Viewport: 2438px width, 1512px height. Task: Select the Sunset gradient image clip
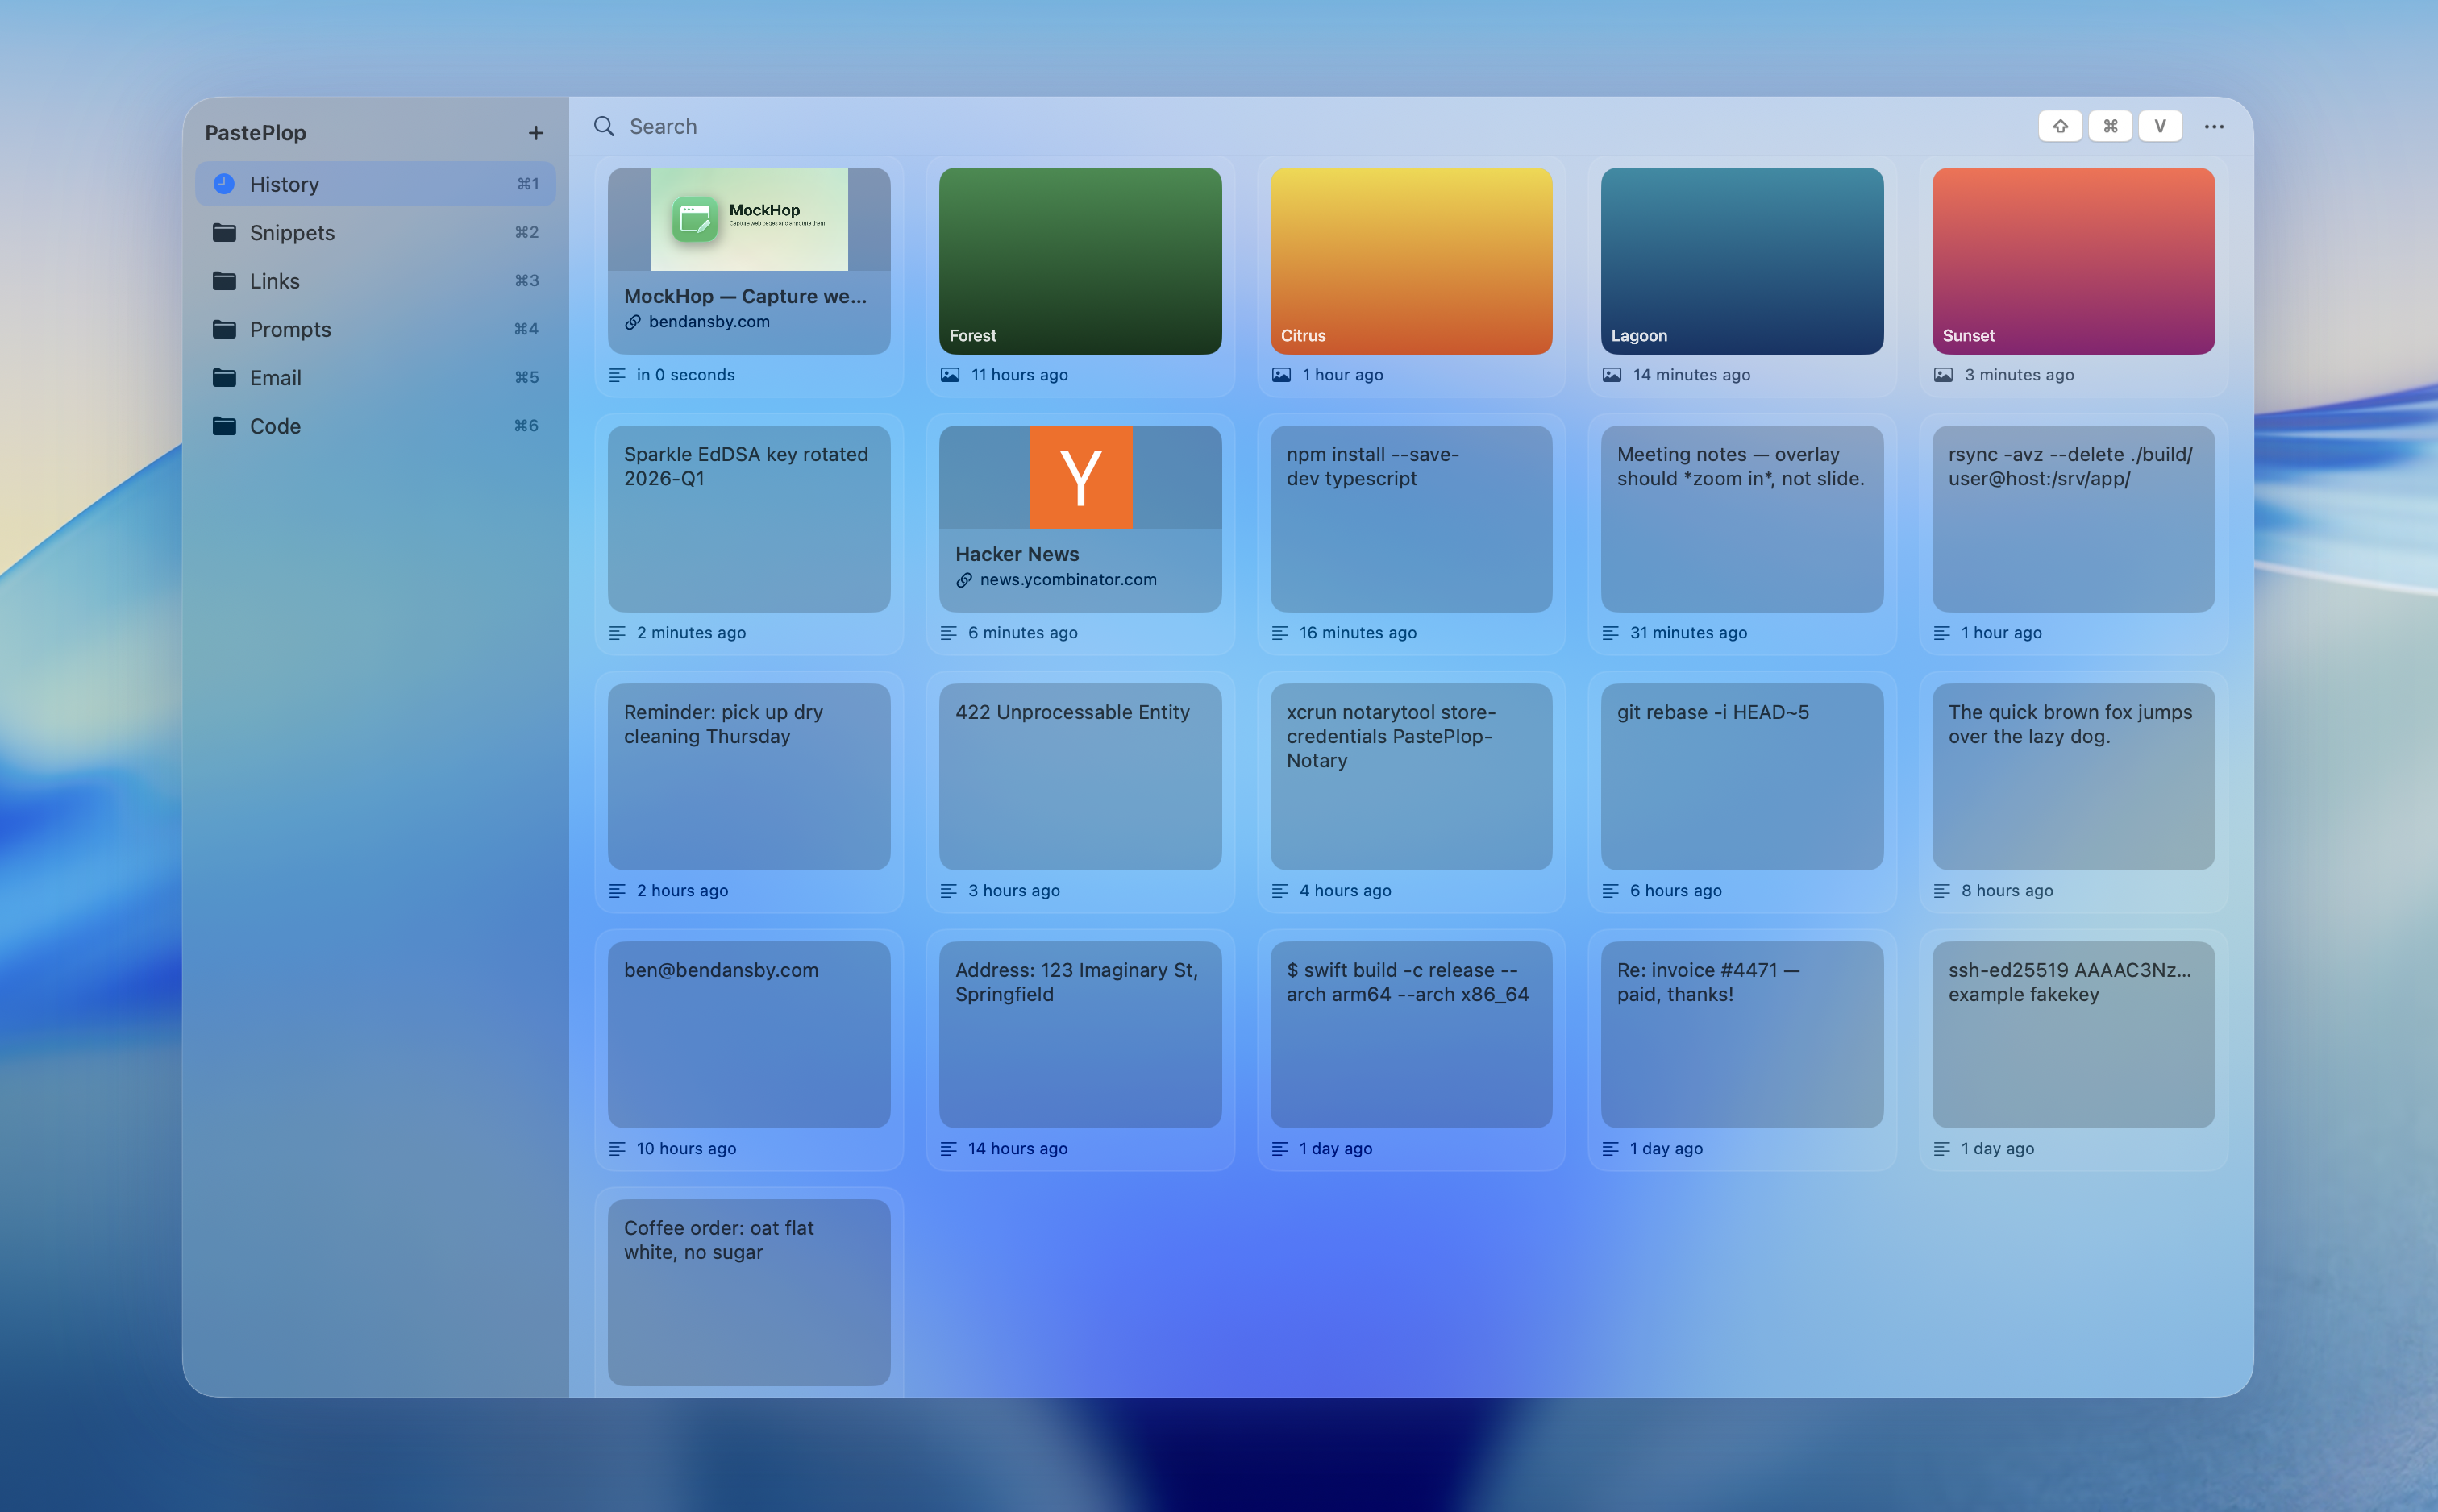[x=2072, y=260]
